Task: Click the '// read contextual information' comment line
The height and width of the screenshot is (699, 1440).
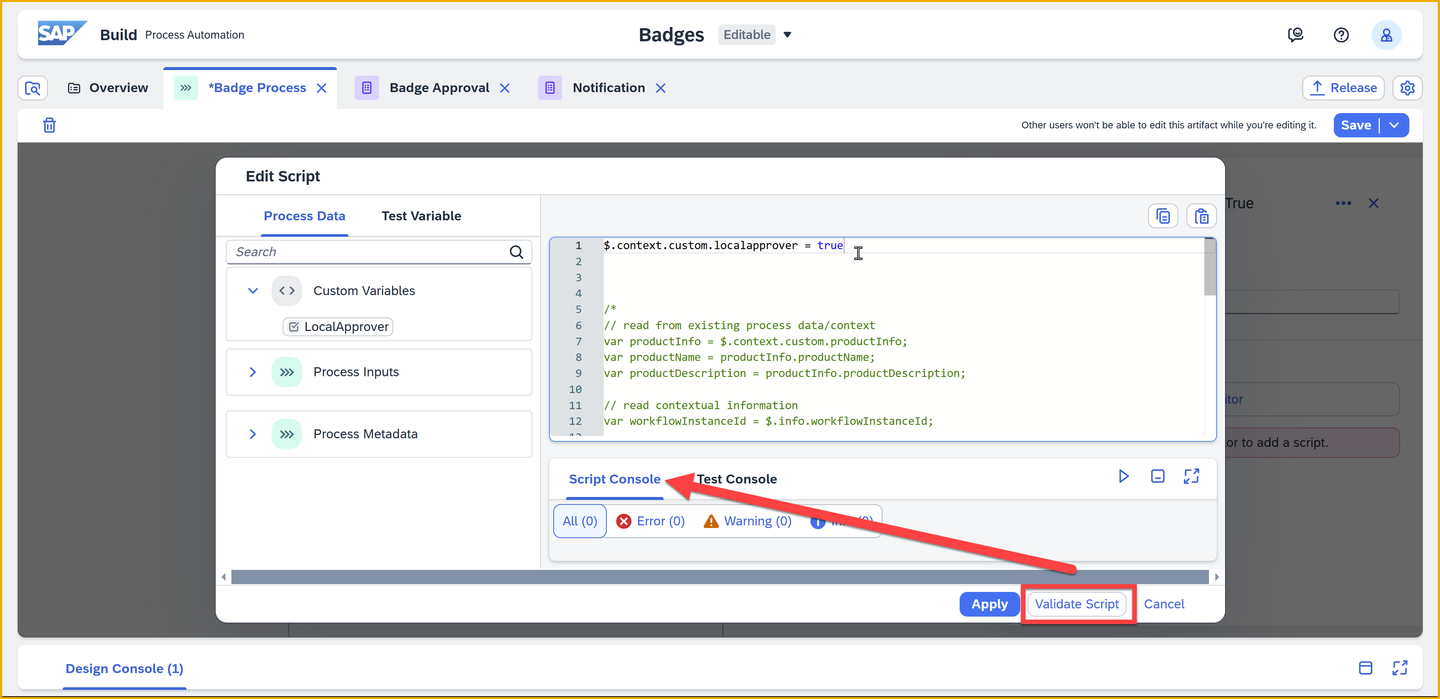Action: 700,405
